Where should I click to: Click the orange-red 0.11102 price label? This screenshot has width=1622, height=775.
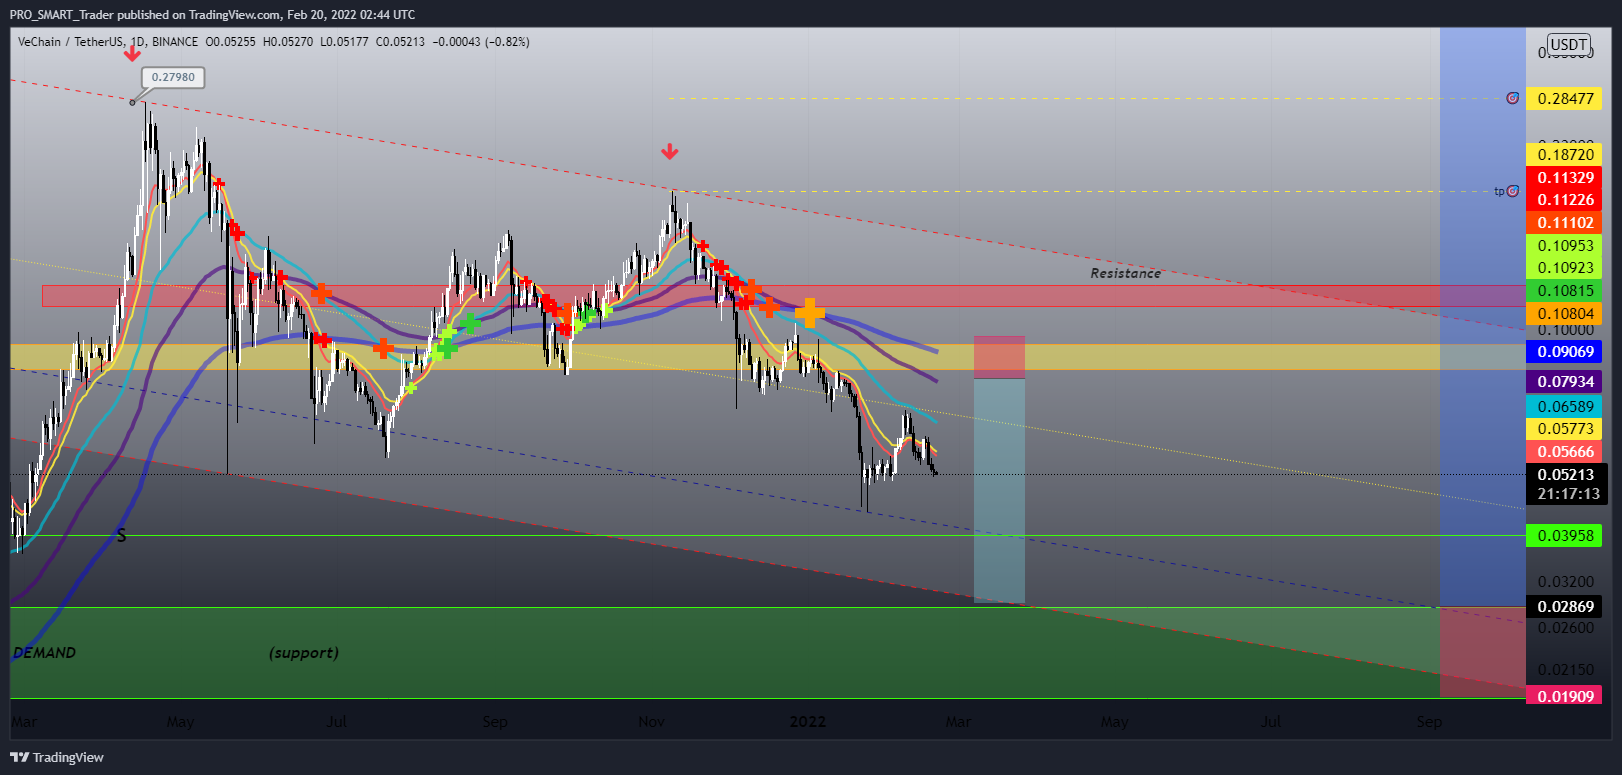1564,223
